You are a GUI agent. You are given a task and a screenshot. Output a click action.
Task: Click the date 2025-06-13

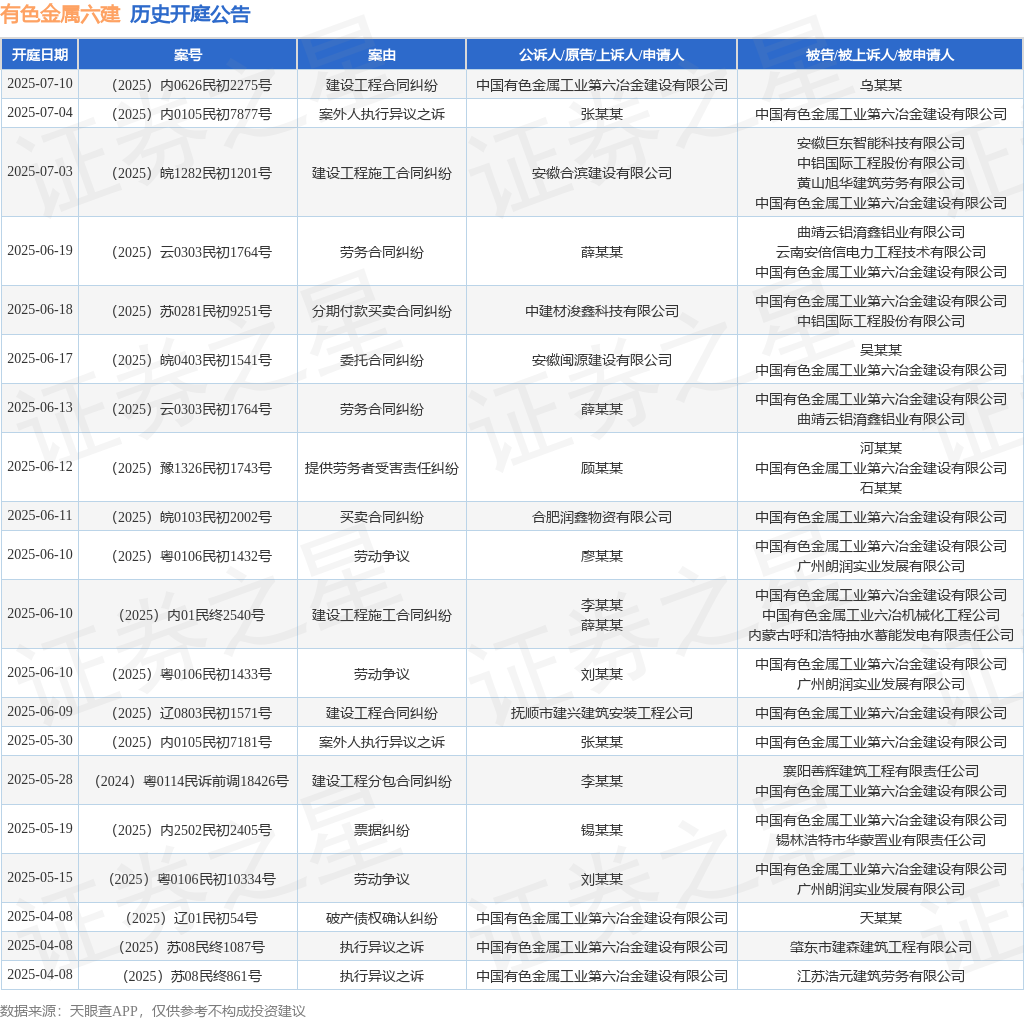[x=40, y=407]
